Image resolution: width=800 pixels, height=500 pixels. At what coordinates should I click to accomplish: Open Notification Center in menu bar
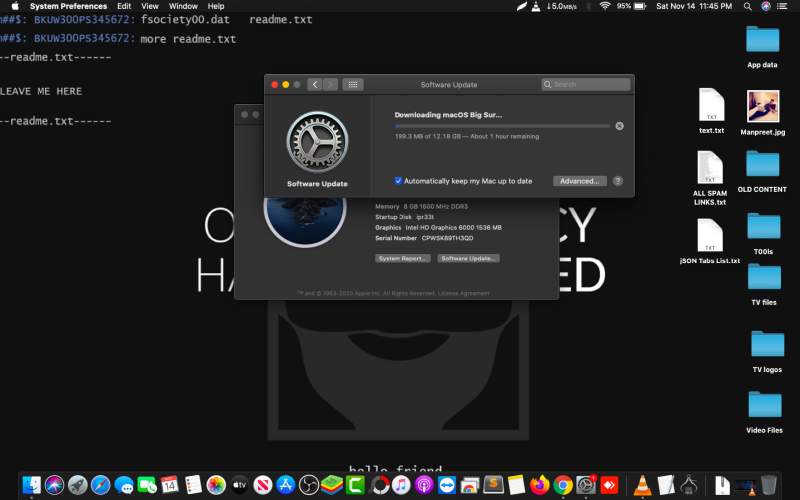coord(782,6)
